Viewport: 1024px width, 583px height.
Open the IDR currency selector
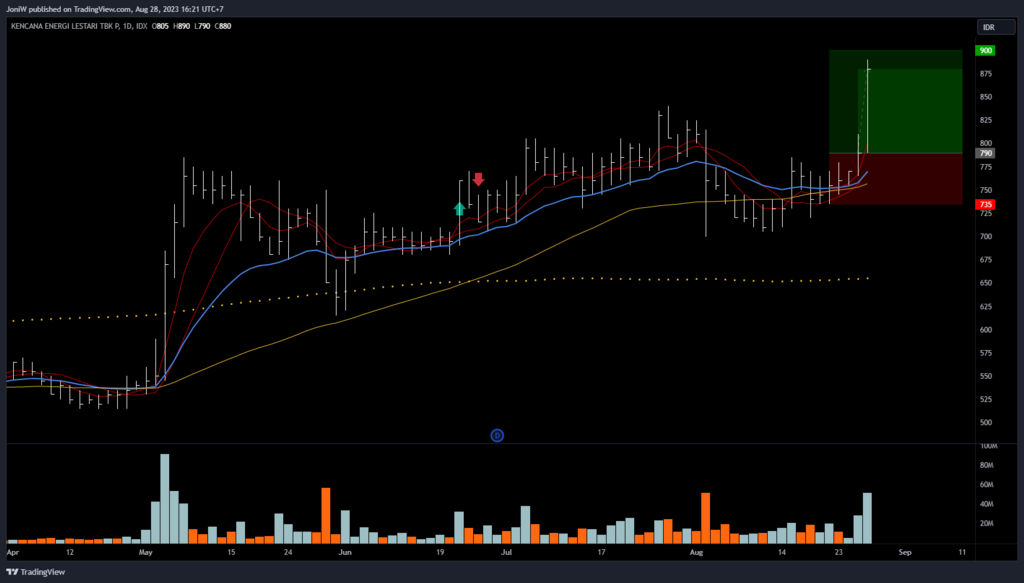click(990, 29)
